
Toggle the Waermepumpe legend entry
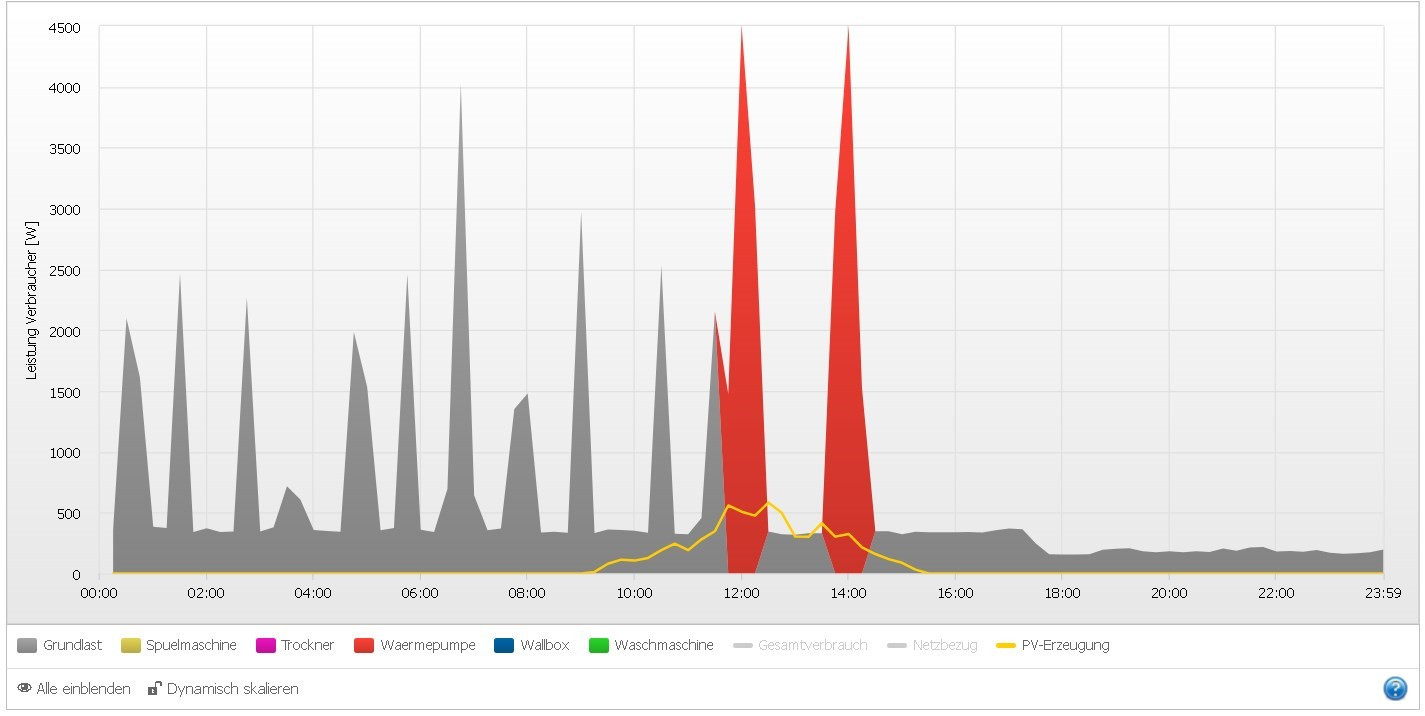[x=414, y=645]
